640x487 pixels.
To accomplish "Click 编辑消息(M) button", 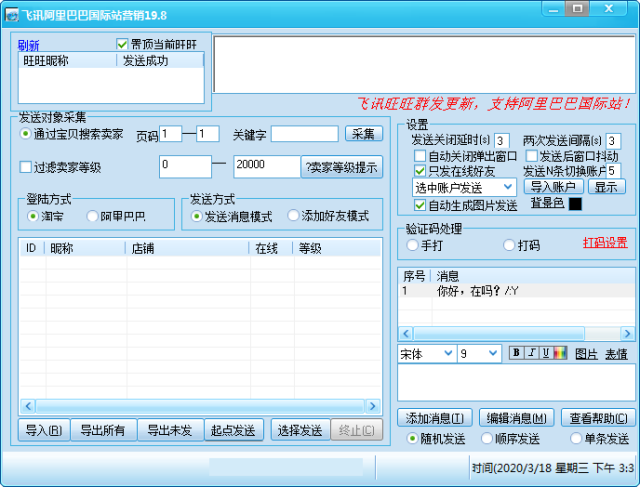I will click(x=516, y=418).
